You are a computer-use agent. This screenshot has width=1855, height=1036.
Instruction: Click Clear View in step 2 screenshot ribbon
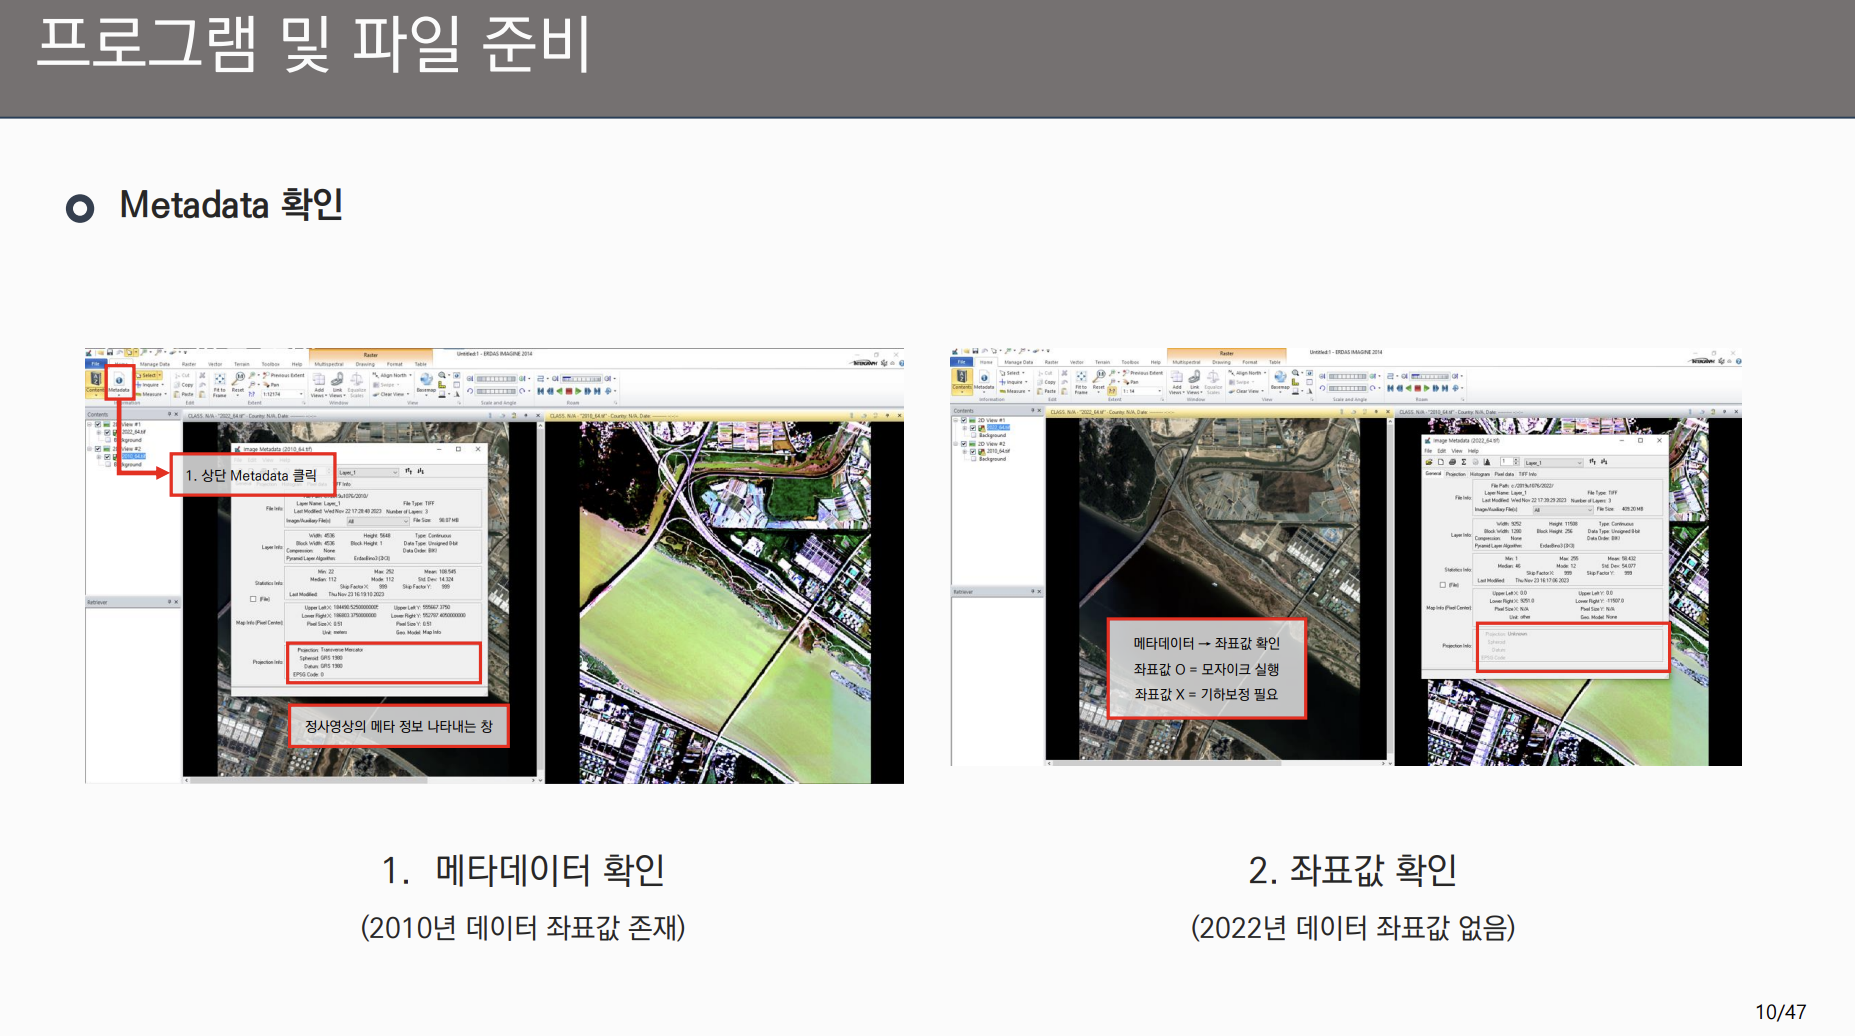1246,391
